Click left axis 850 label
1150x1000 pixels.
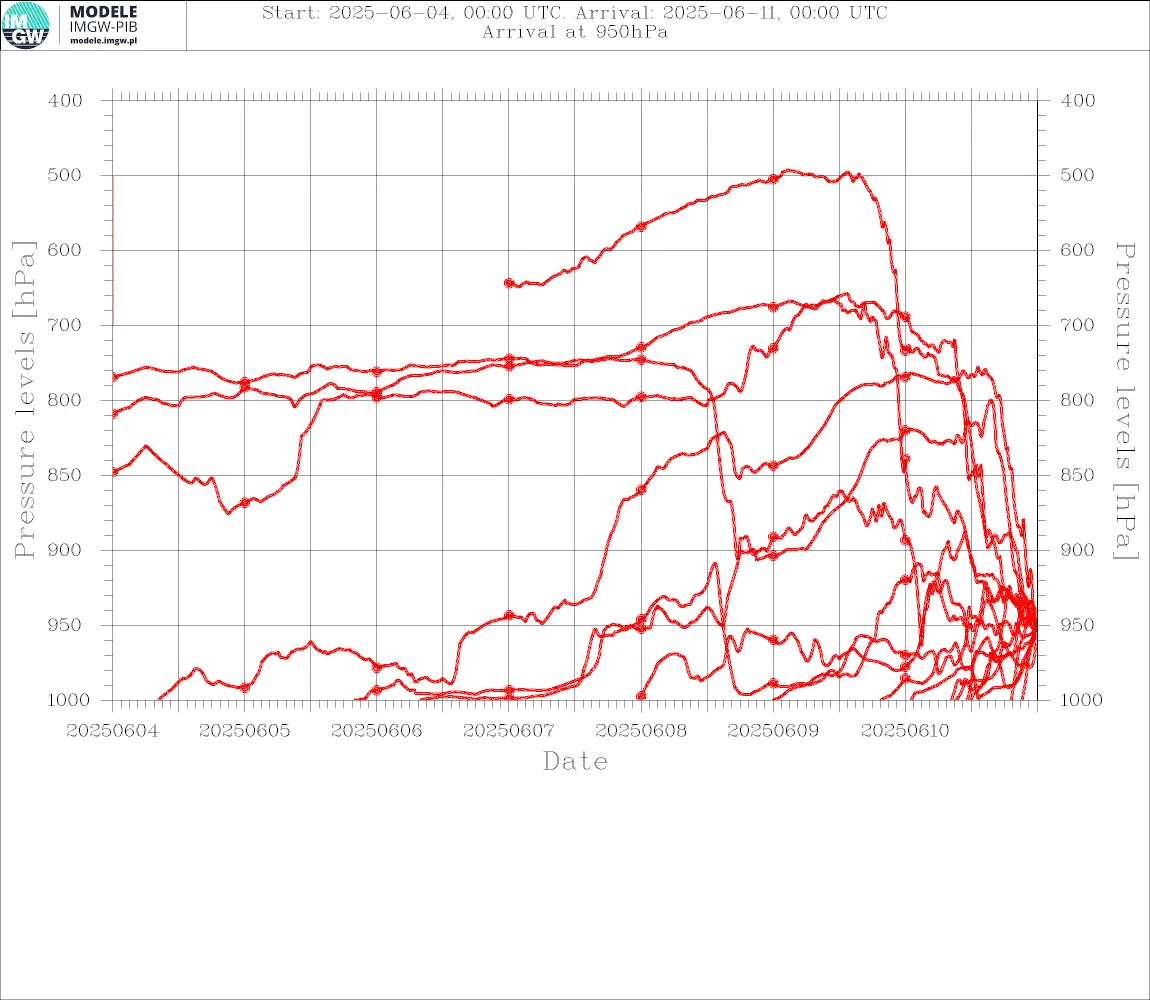click(65, 475)
